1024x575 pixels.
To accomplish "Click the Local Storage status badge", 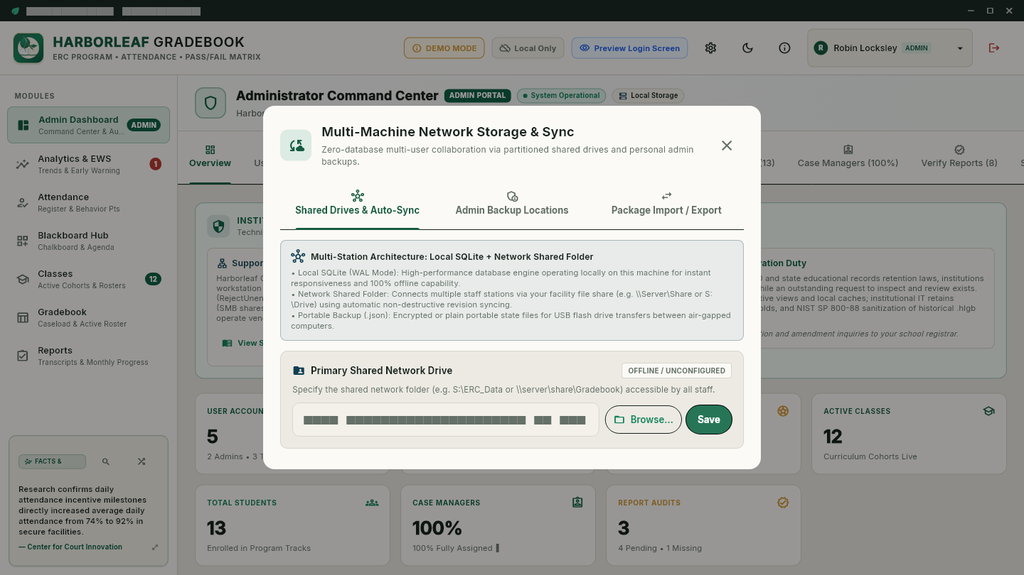I will click(648, 95).
